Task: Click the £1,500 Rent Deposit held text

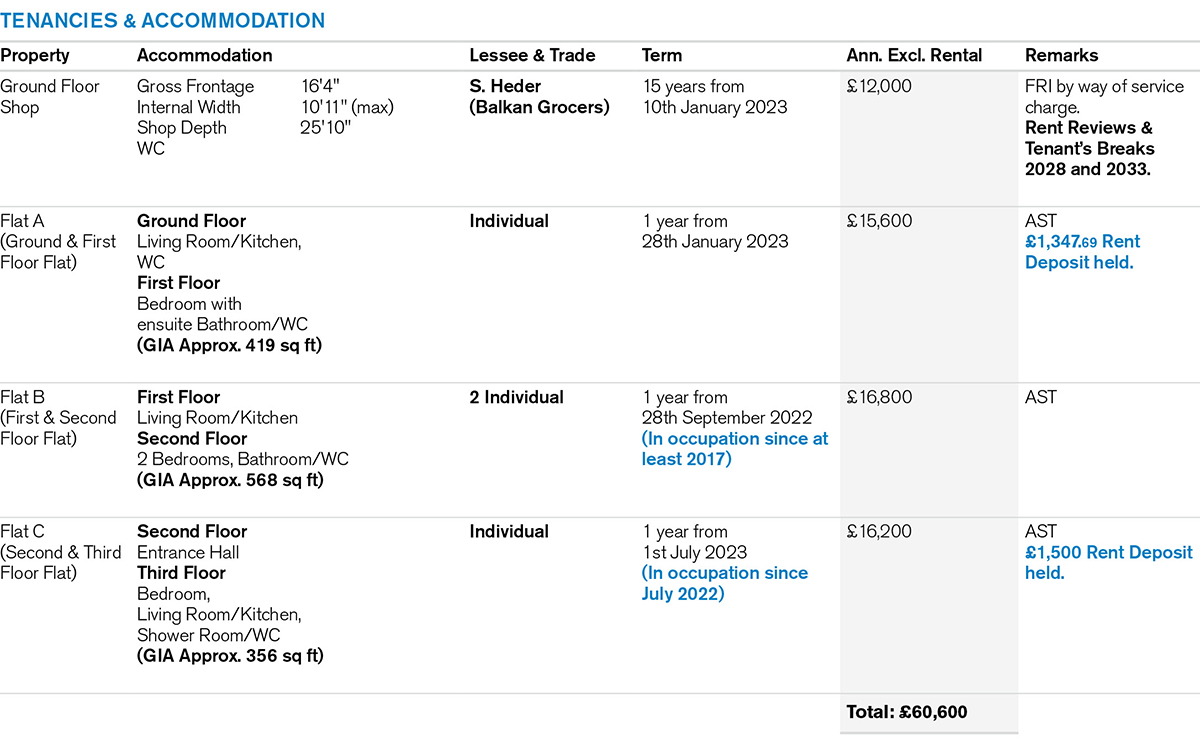Action: (1108, 562)
